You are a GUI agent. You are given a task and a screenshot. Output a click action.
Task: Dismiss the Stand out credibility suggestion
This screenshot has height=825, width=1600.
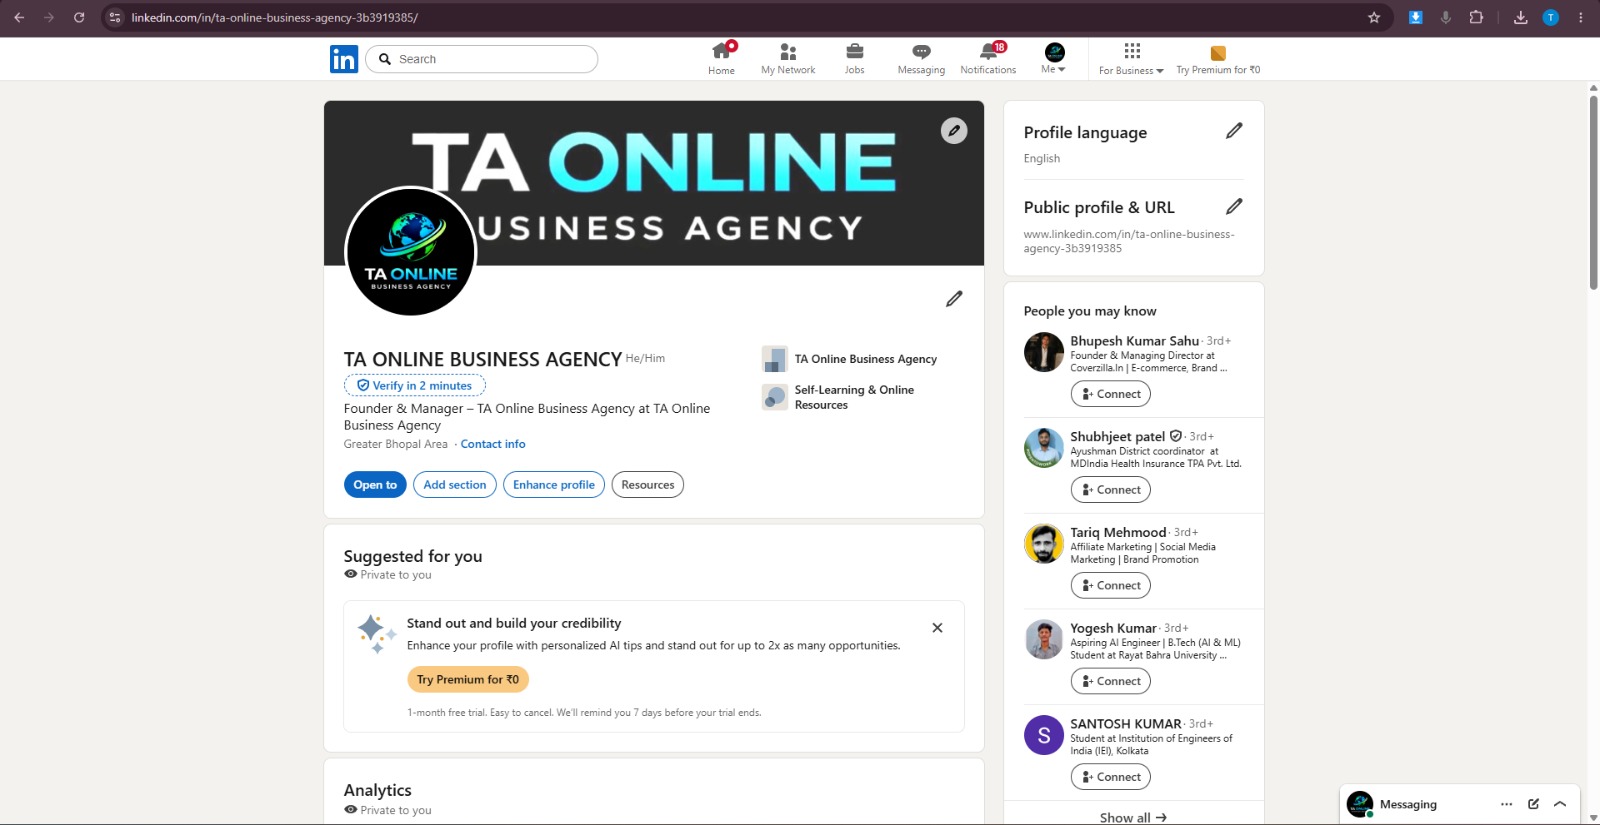[937, 628]
